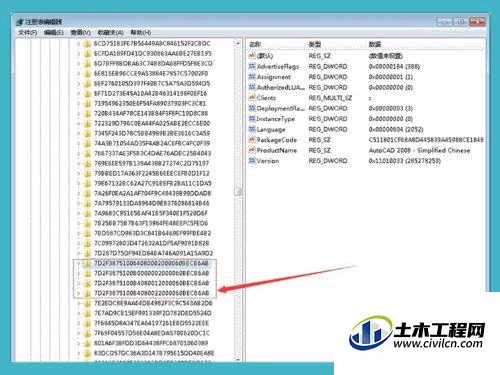Click folder icon of key 6CD75183FE7B
Screen dimensions: 500x375
[x=87, y=44]
